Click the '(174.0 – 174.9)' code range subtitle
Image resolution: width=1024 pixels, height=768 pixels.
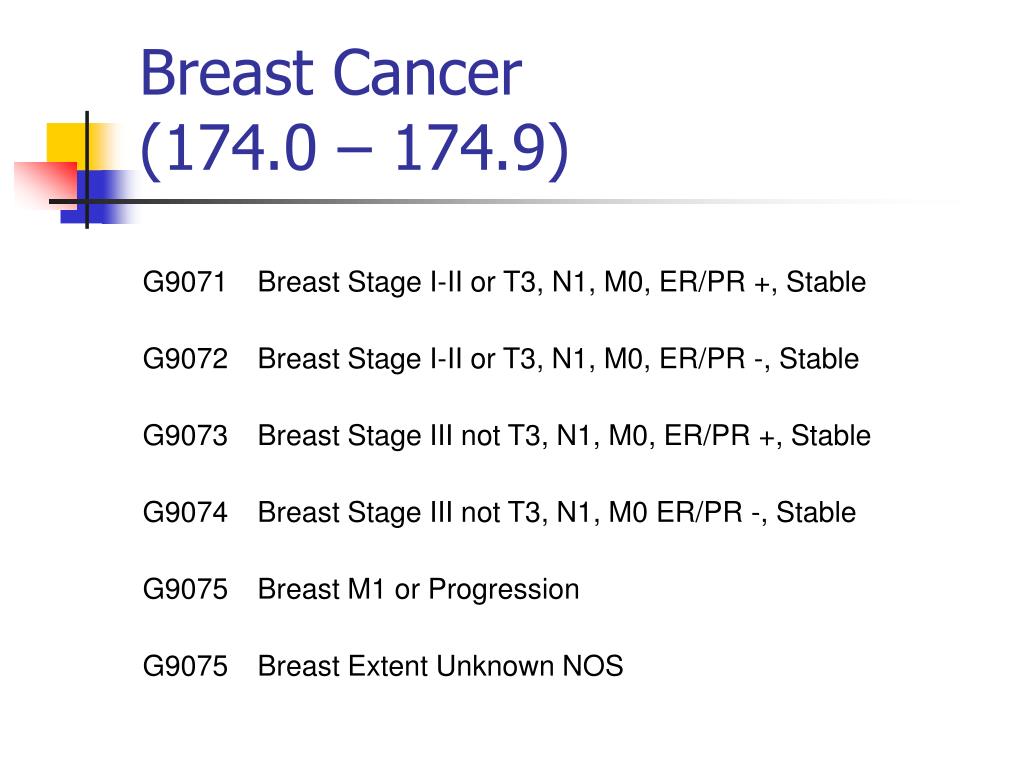pyautogui.click(x=355, y=149)
